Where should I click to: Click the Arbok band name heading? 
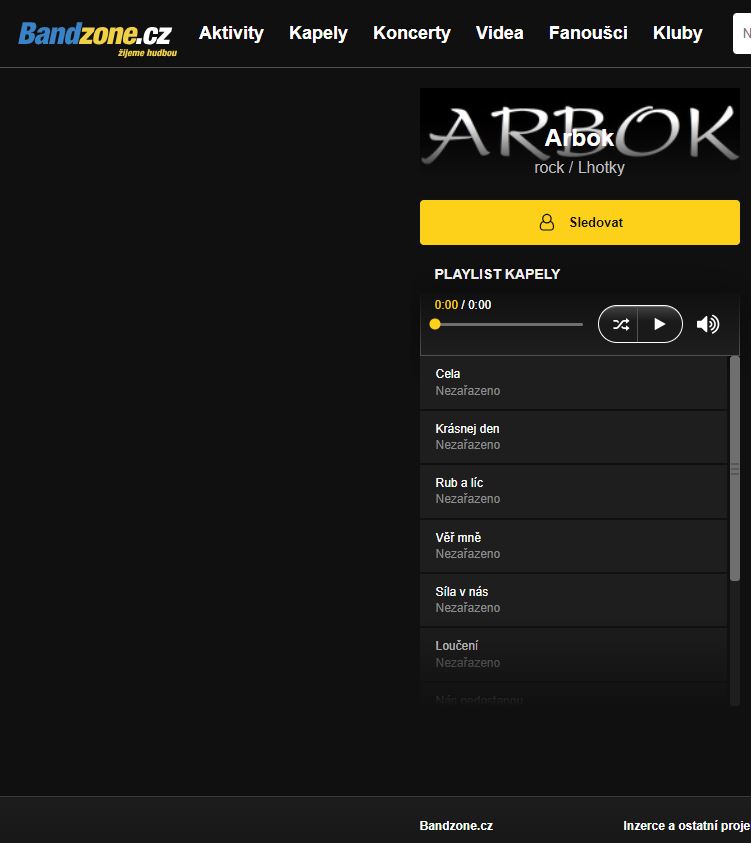pyautogui.click(x=579, y=138)
